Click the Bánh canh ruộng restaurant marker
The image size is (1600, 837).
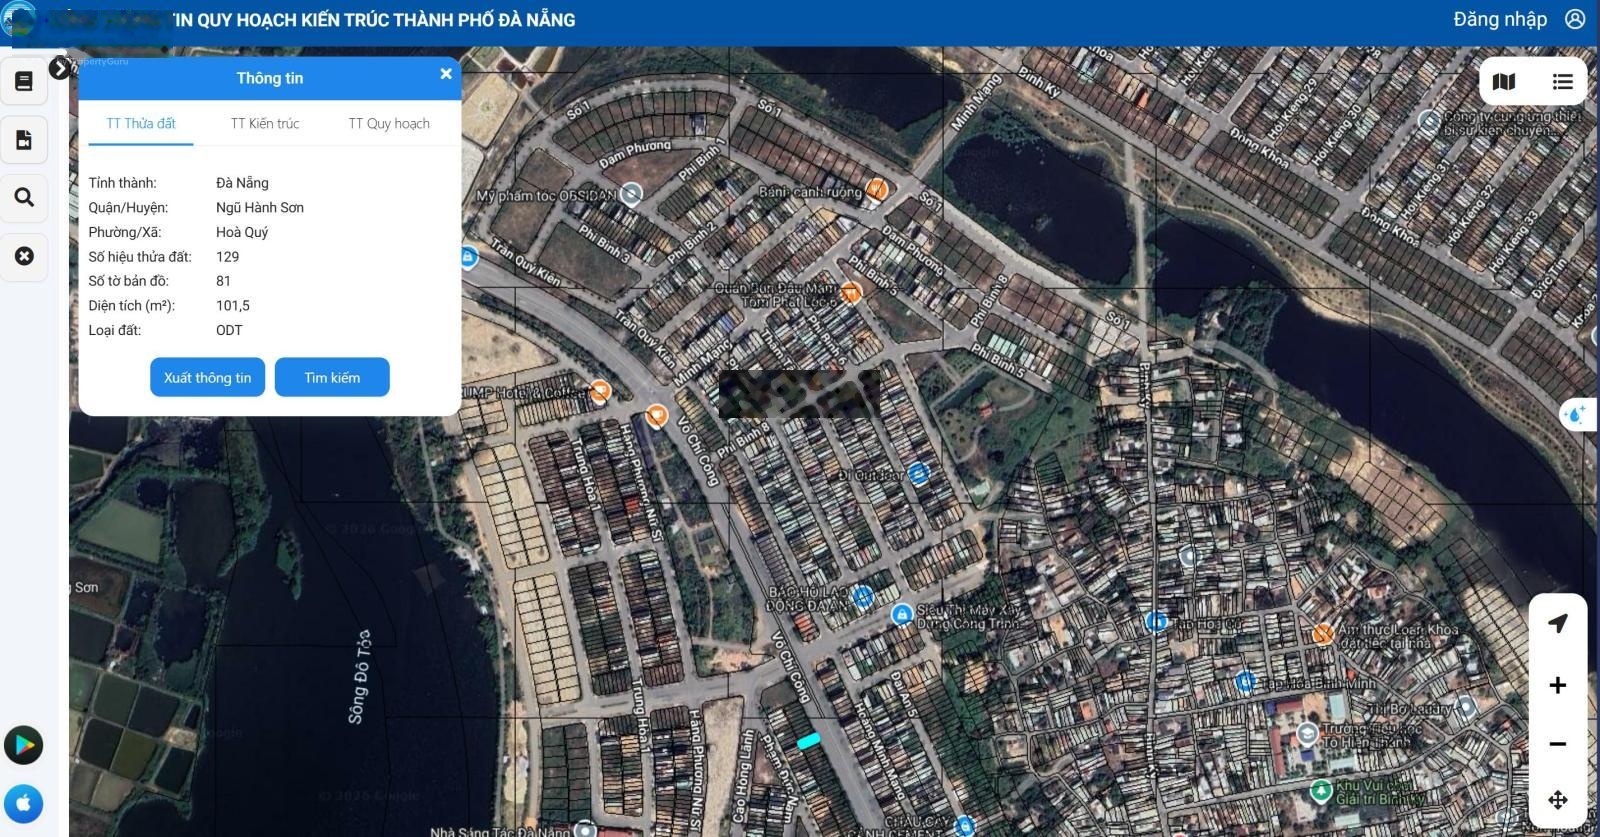point(877,188)
